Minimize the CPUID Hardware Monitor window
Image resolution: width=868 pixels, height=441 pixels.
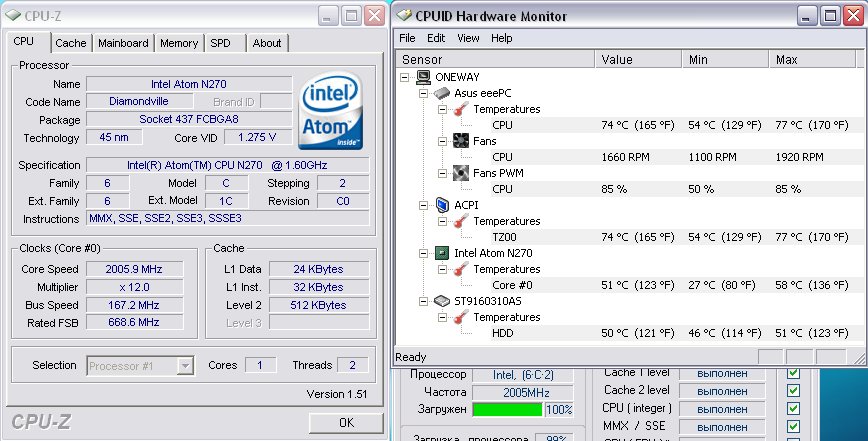coord(808,15)
